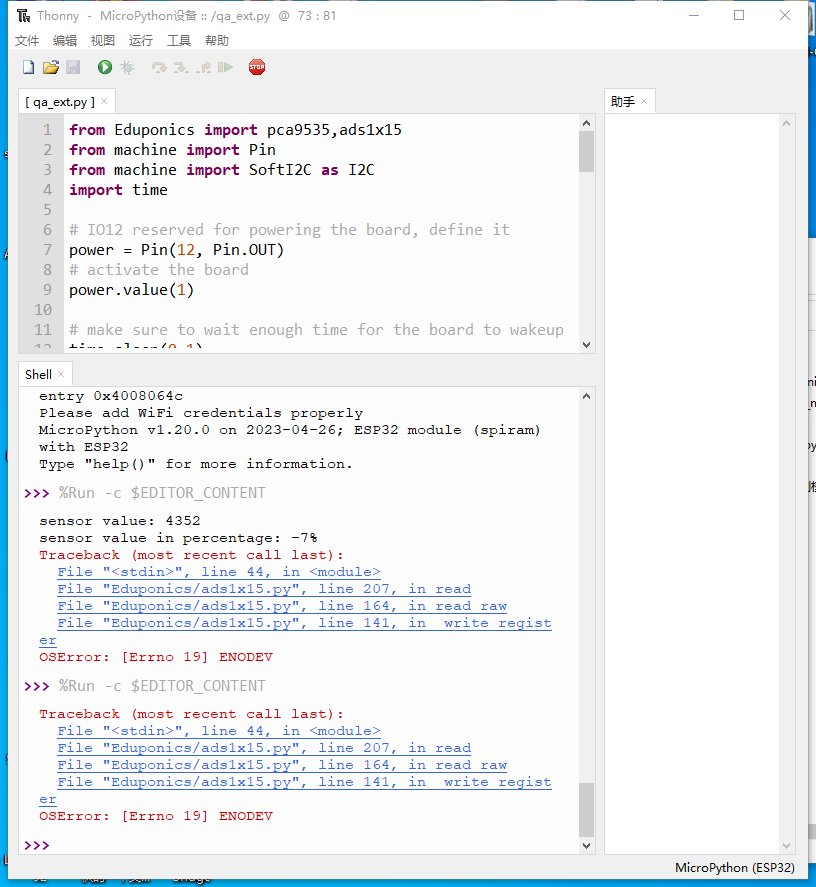Open the 帮助 menu
816x887 pixels.
coord(217,41)
